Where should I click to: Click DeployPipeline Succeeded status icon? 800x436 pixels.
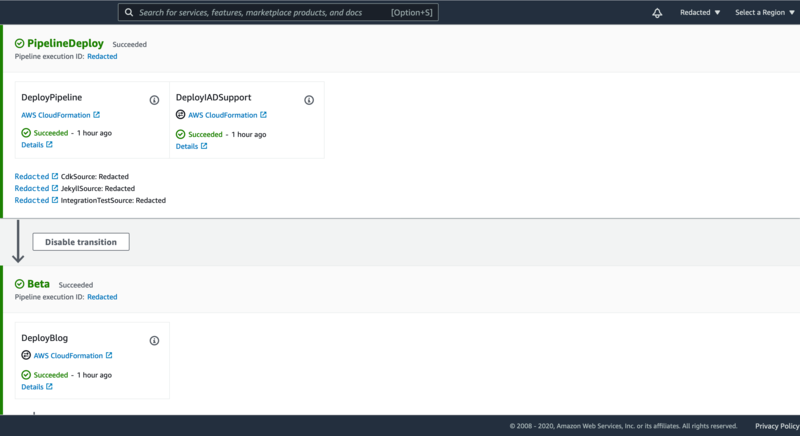click(26, 133)
